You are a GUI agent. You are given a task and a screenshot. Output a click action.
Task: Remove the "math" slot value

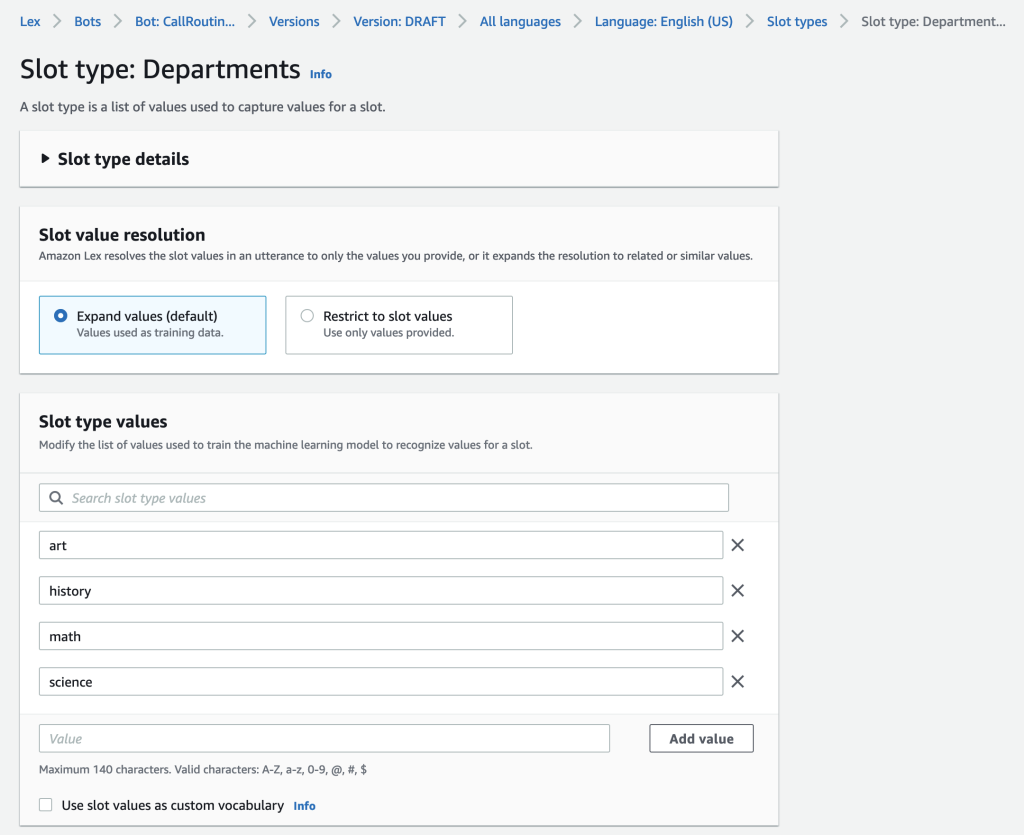point(737,636)
